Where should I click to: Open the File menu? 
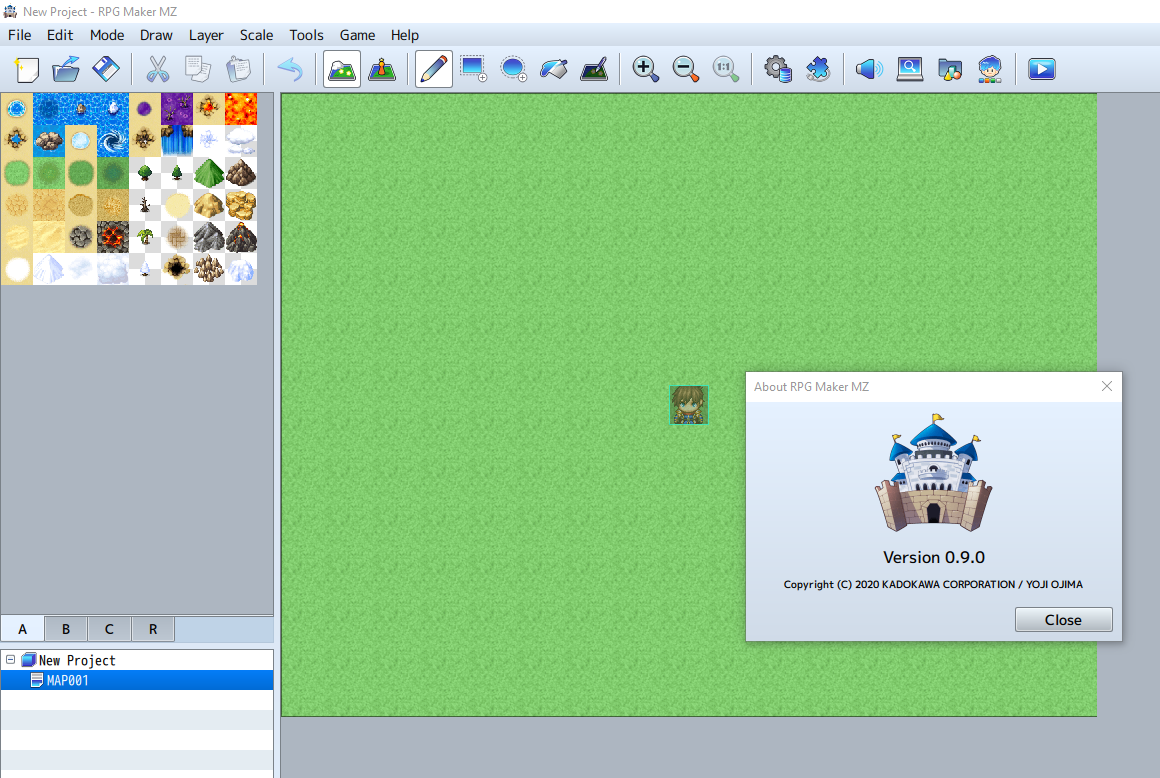coord(19,35)
